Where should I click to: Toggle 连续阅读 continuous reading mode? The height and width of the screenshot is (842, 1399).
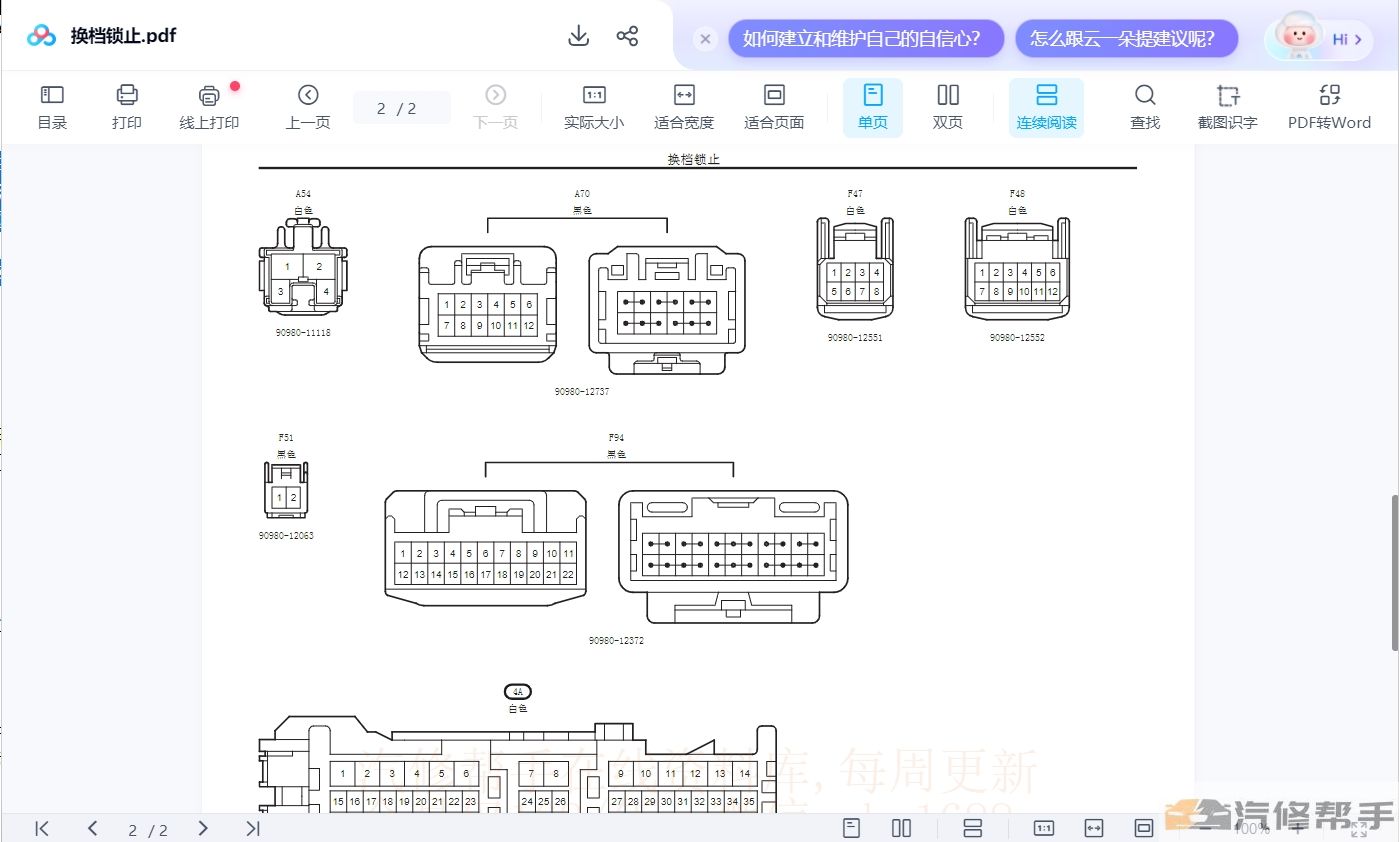1046,107
